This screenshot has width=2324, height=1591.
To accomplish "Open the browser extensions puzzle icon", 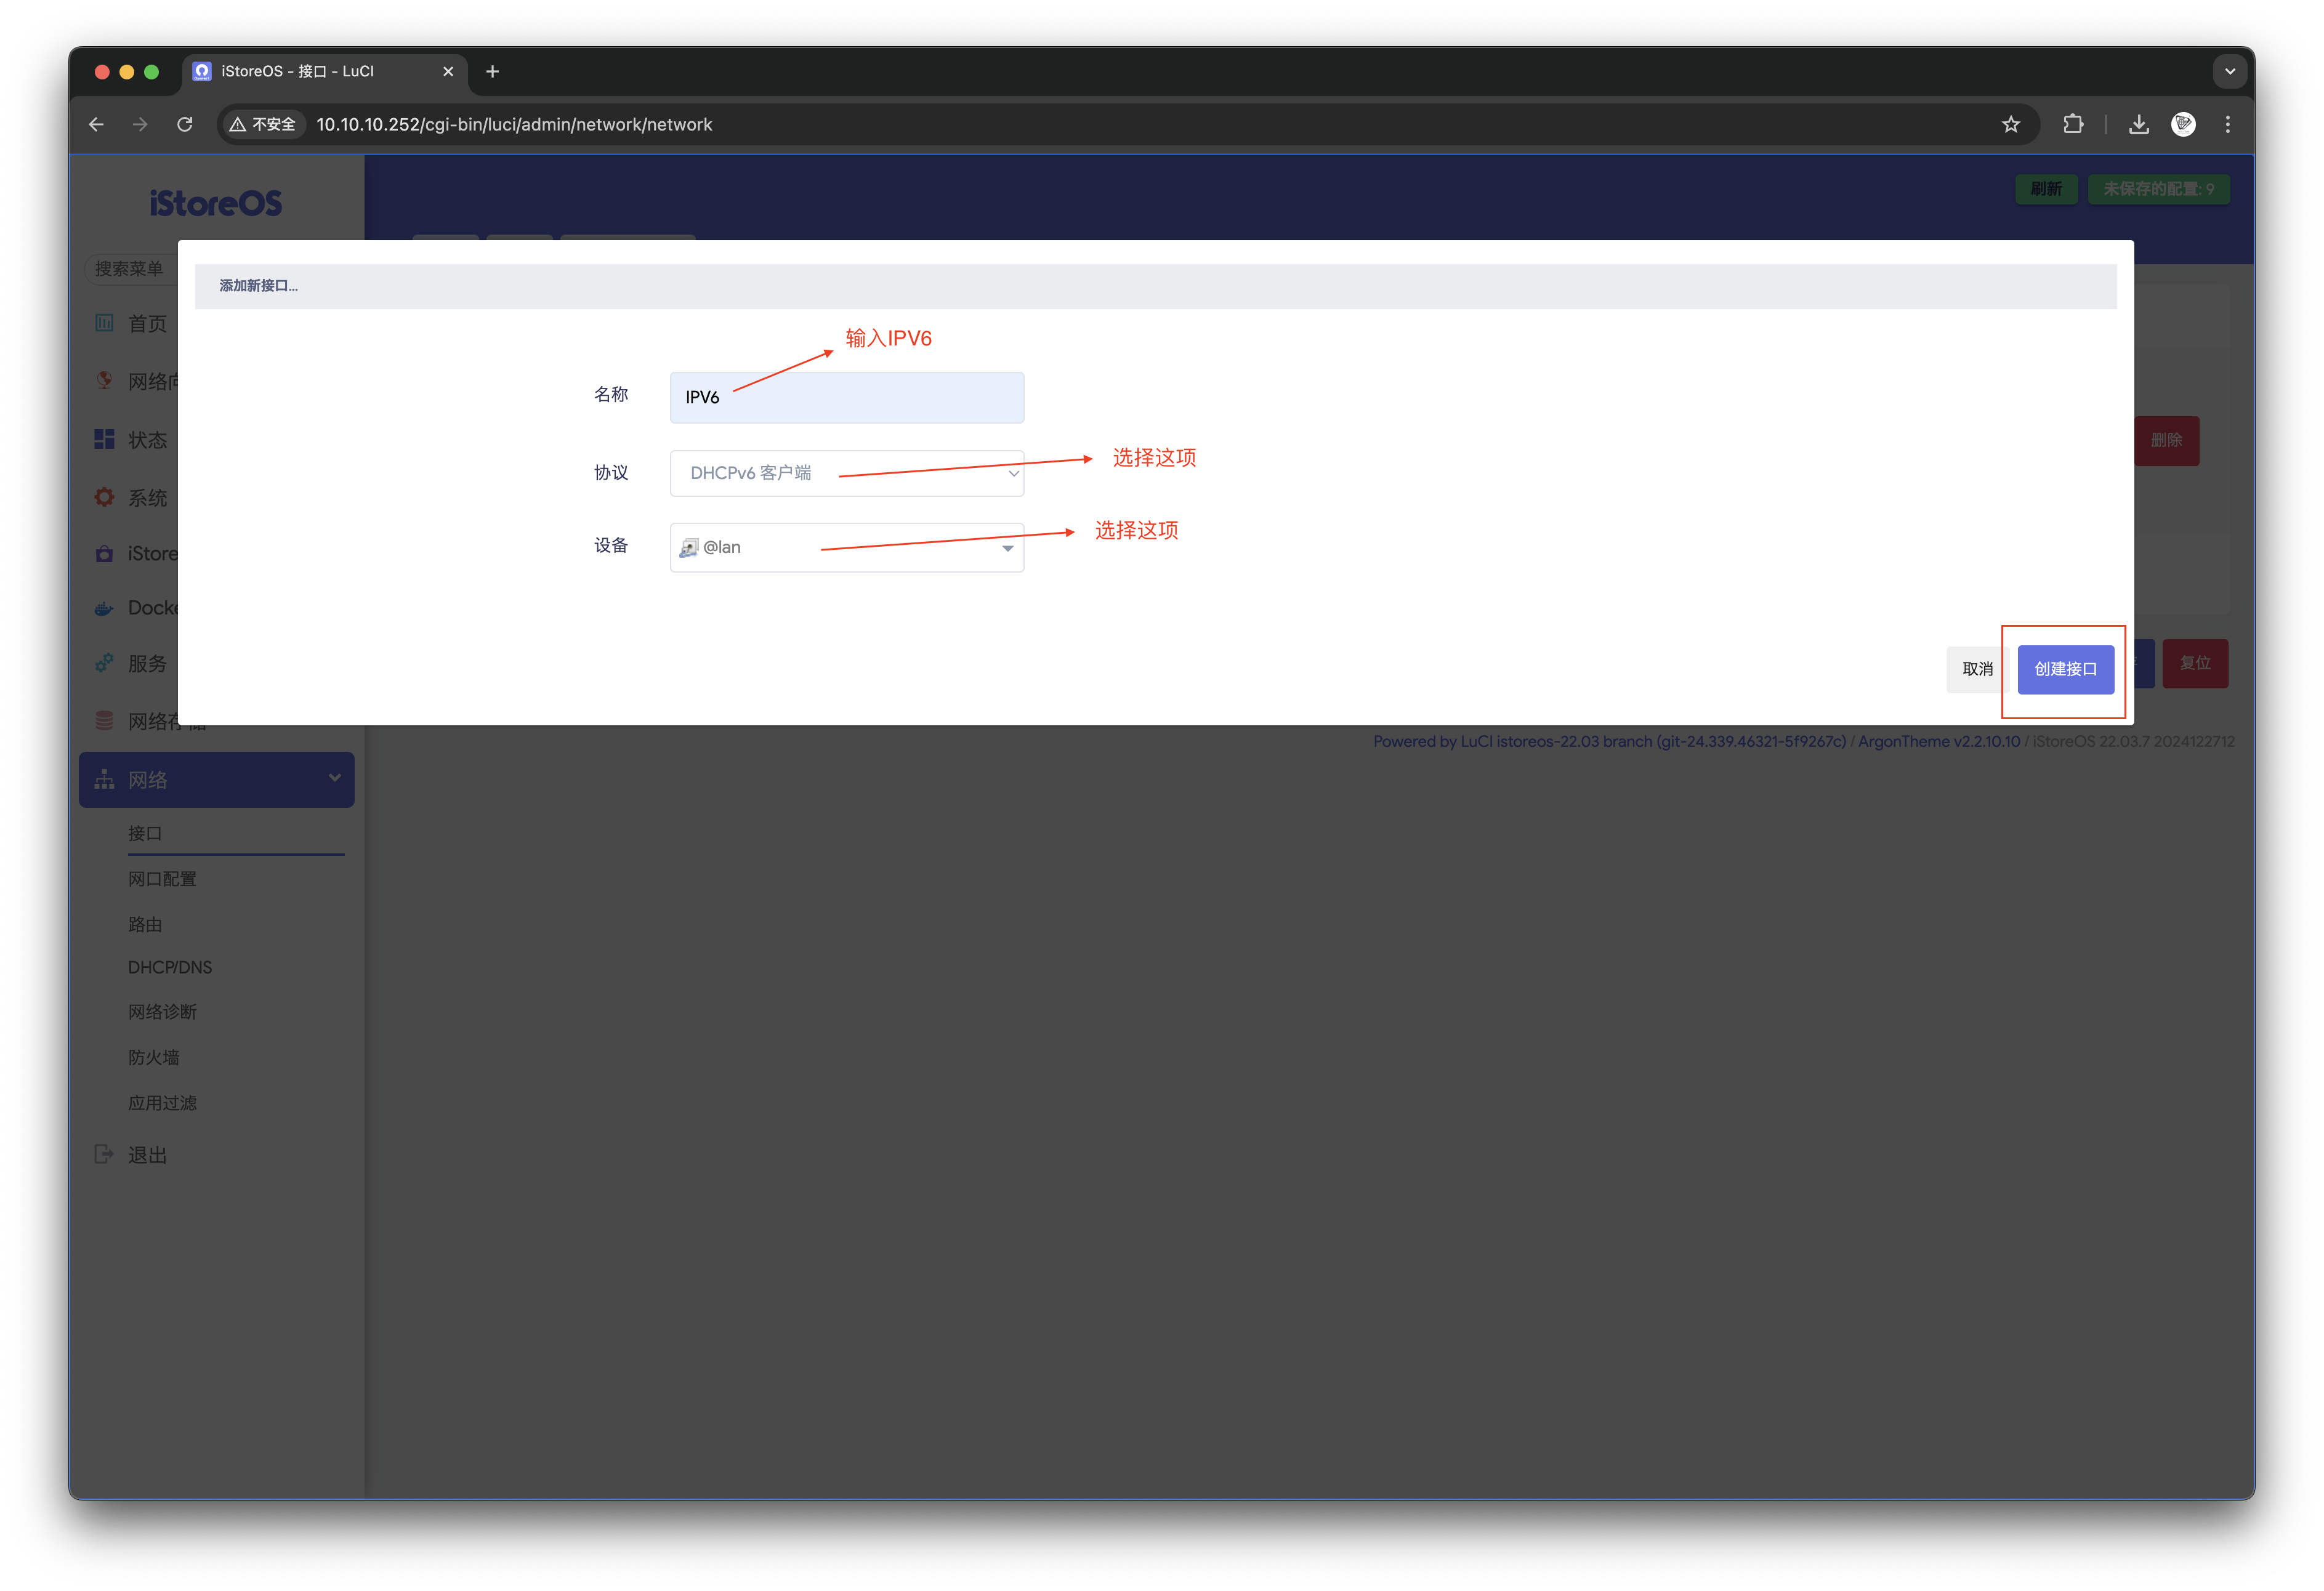I will pos(2074,124).
